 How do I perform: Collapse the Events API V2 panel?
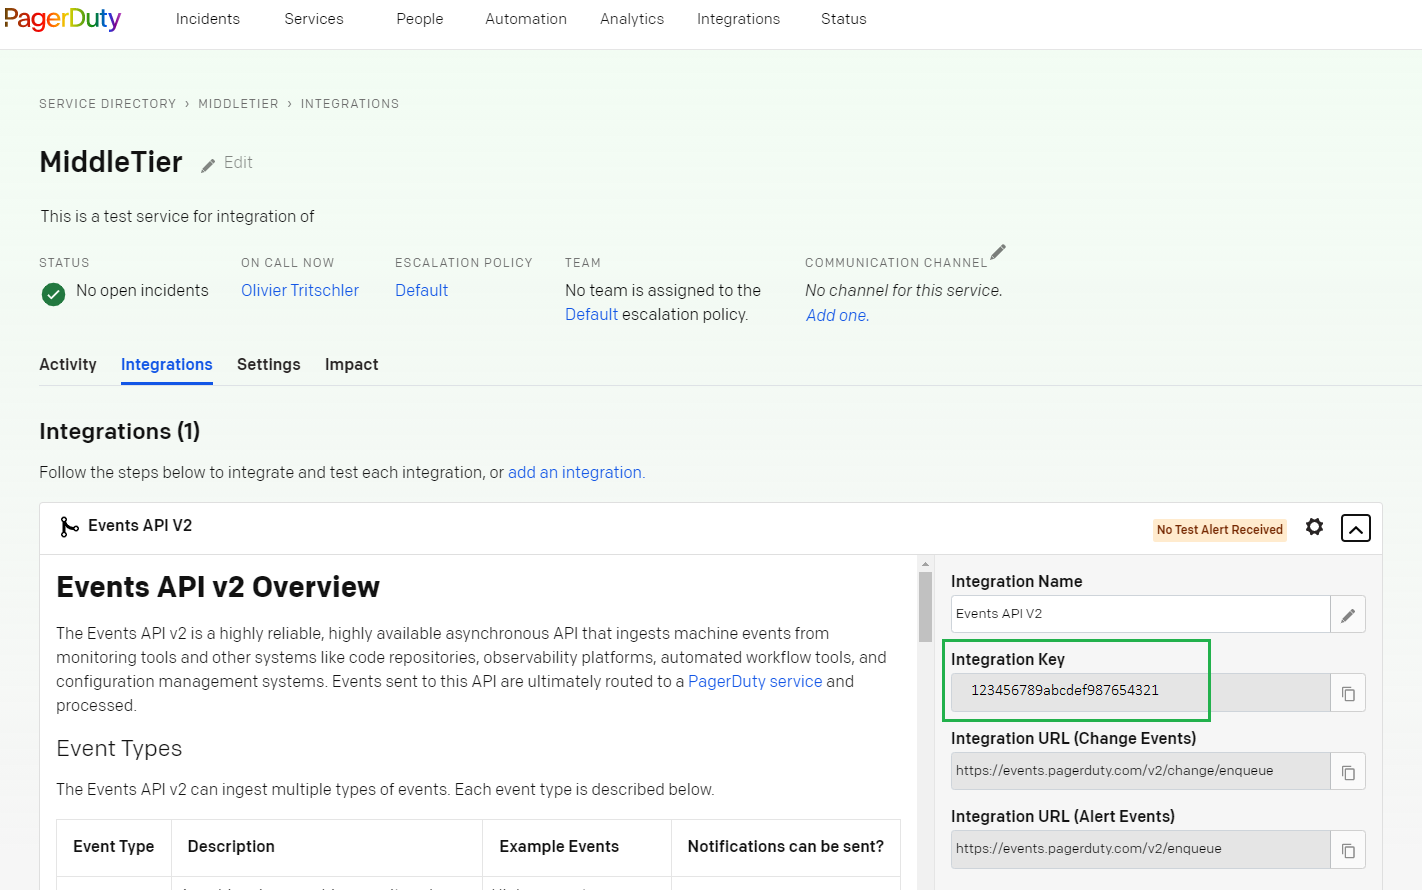tap(1355, 528)
